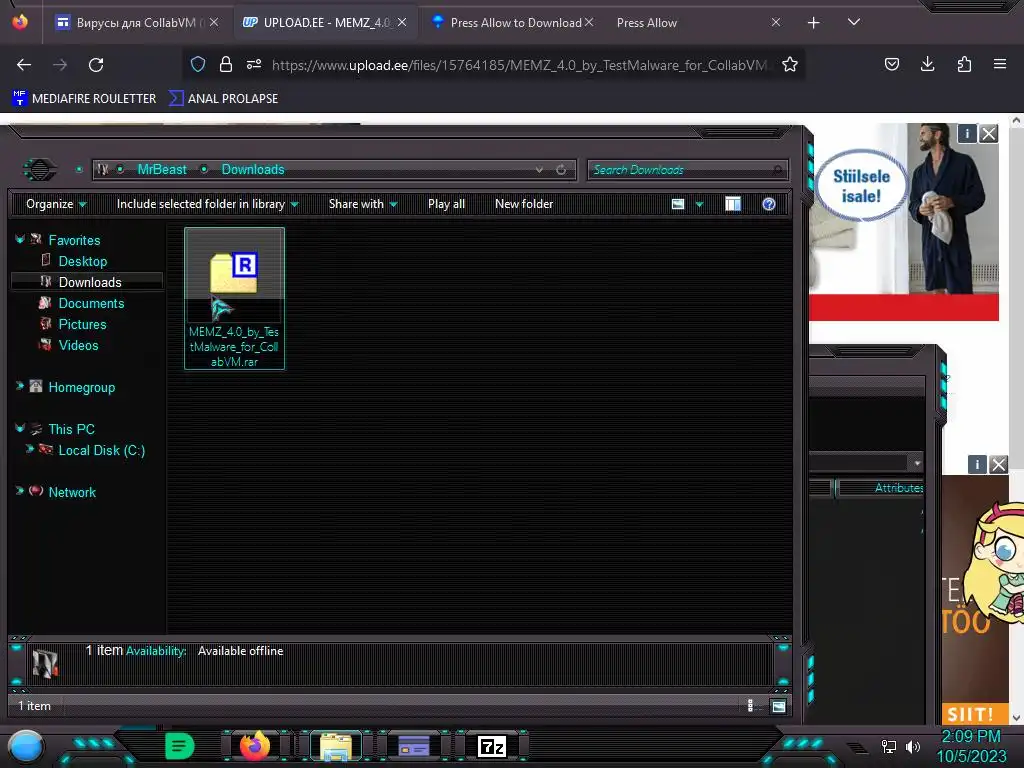Image resolution: width=1024 pixels, height=768 pixels.
Task: Open MEDIAFIRE ROULETTER bookmark
Action: [x=84, y=99]
